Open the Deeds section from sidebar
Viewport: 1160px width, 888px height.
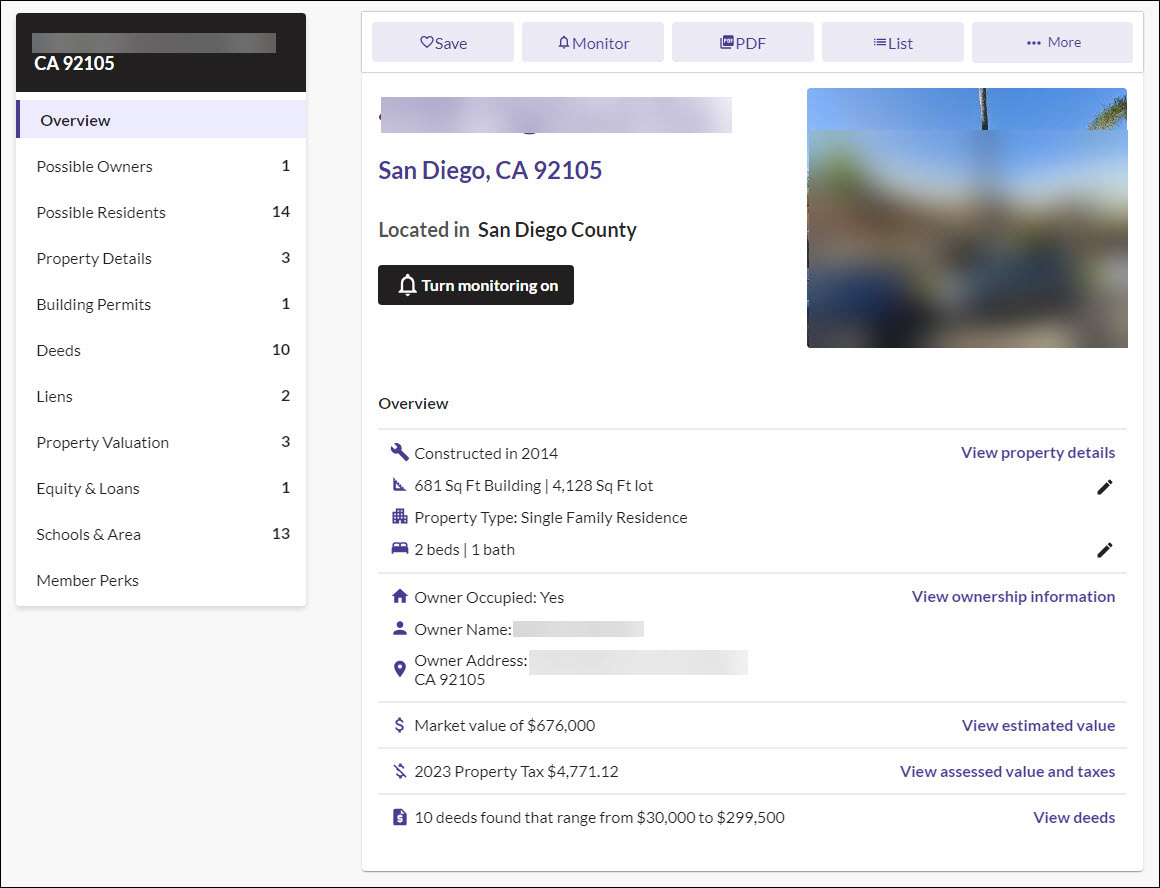pyautogui.click(x=58, y=350)
